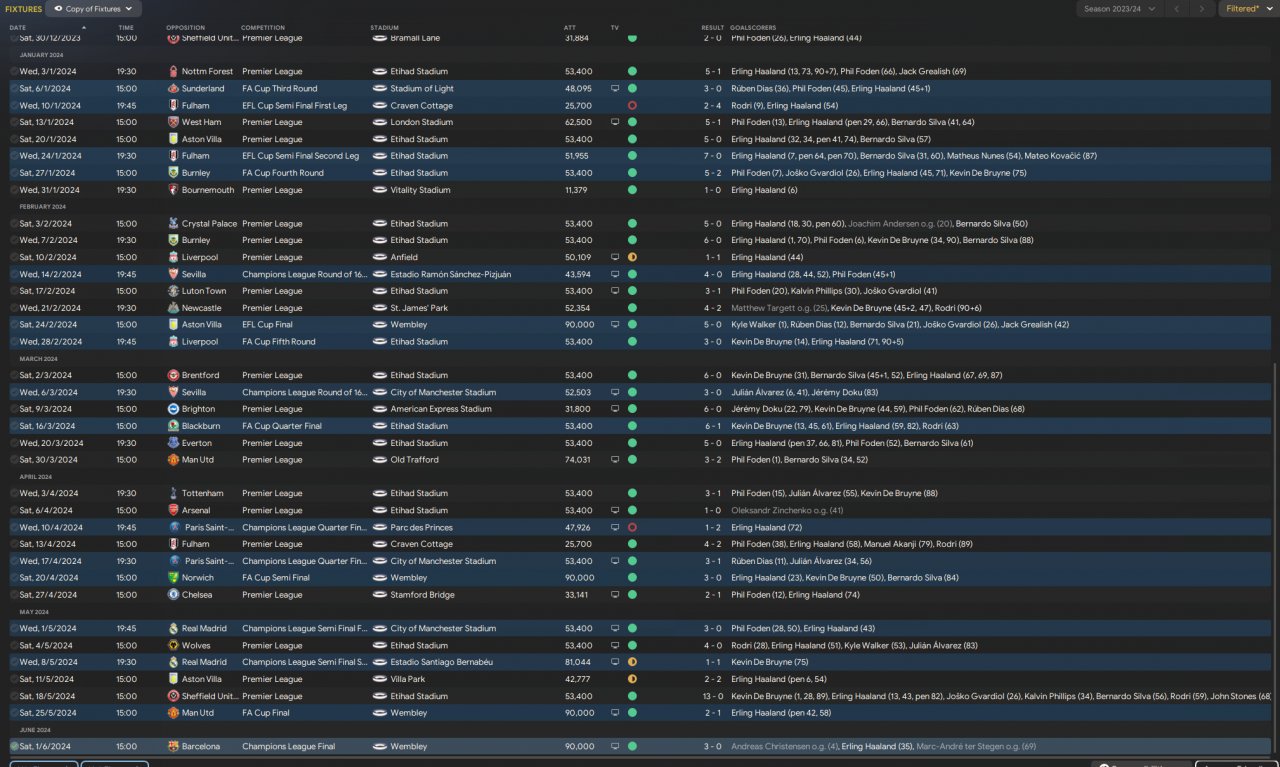Sort fixtures by the GOALSCORERS column header

point(753,28)
